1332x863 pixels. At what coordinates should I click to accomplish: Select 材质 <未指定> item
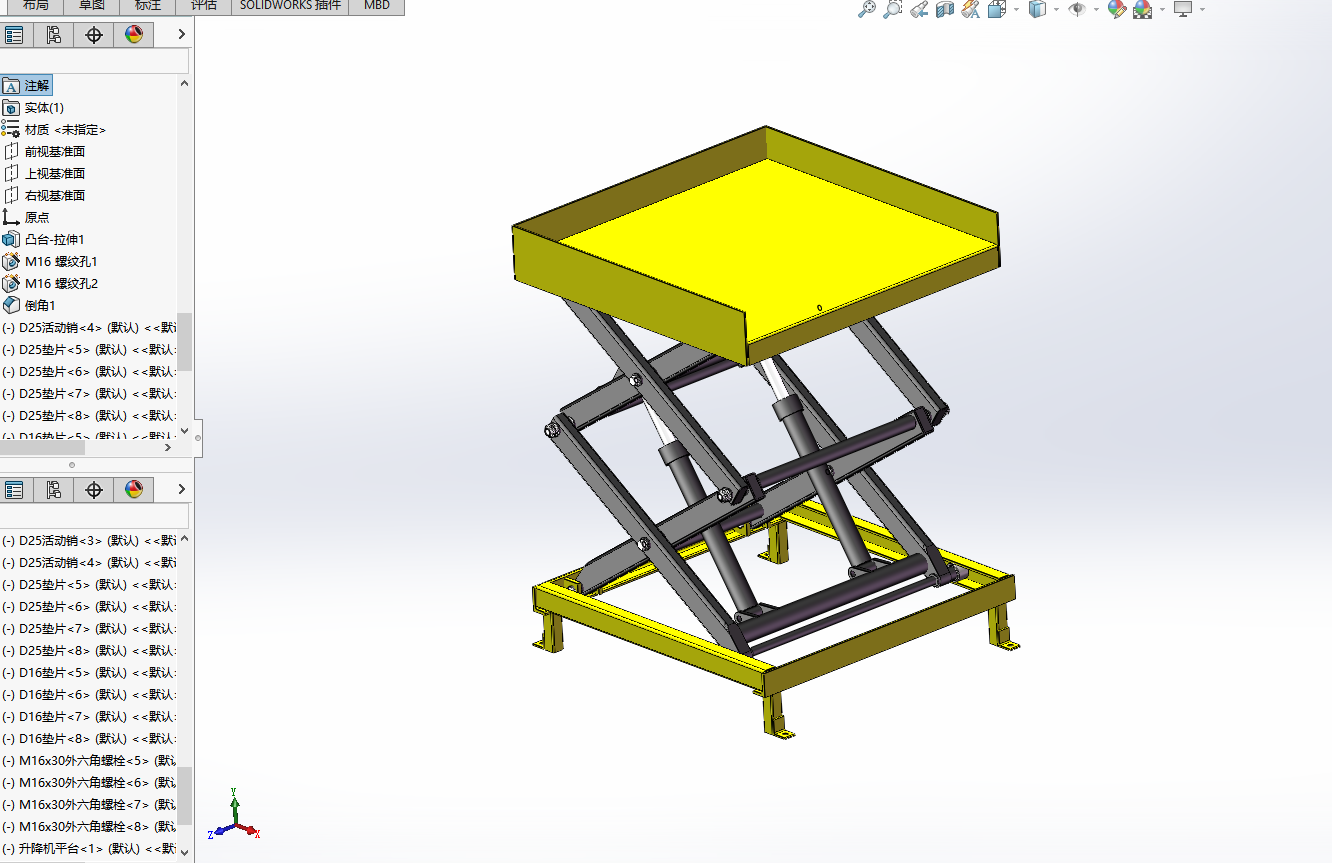pos(54,130)
